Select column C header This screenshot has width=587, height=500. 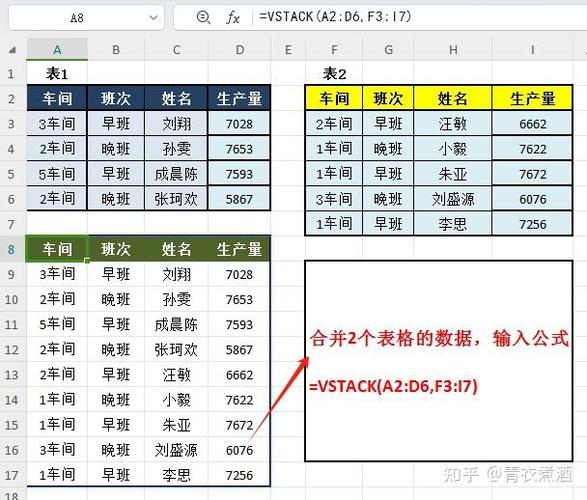click(x=176, y=49)
